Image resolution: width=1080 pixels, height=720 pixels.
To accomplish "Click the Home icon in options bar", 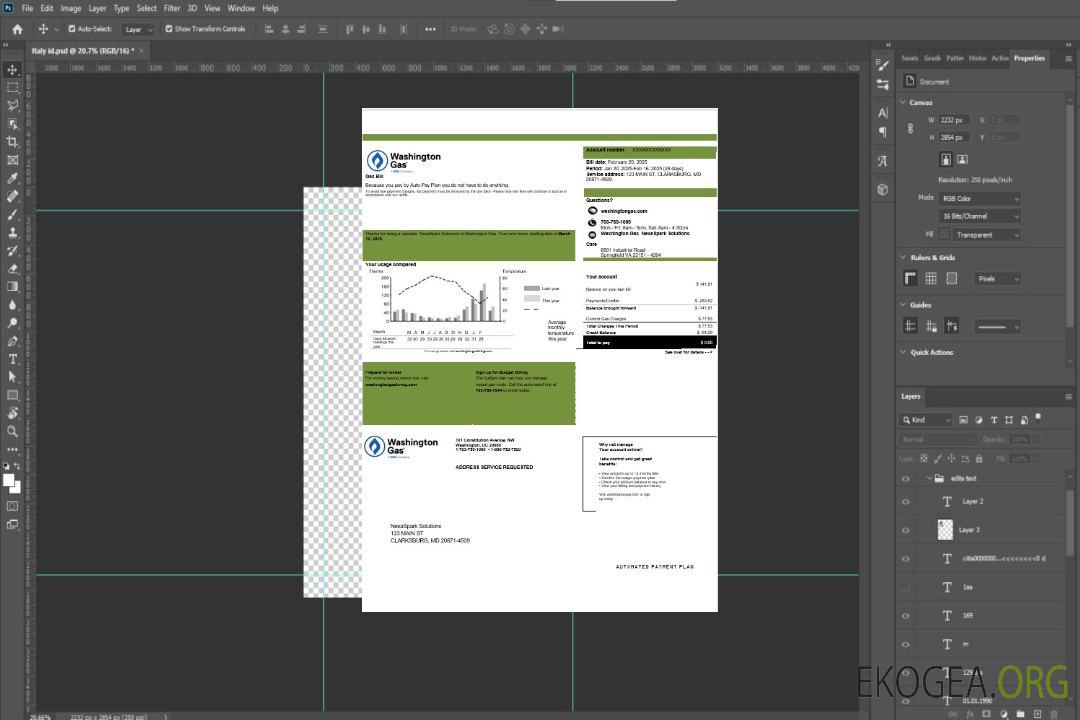I will pos(17,29).
